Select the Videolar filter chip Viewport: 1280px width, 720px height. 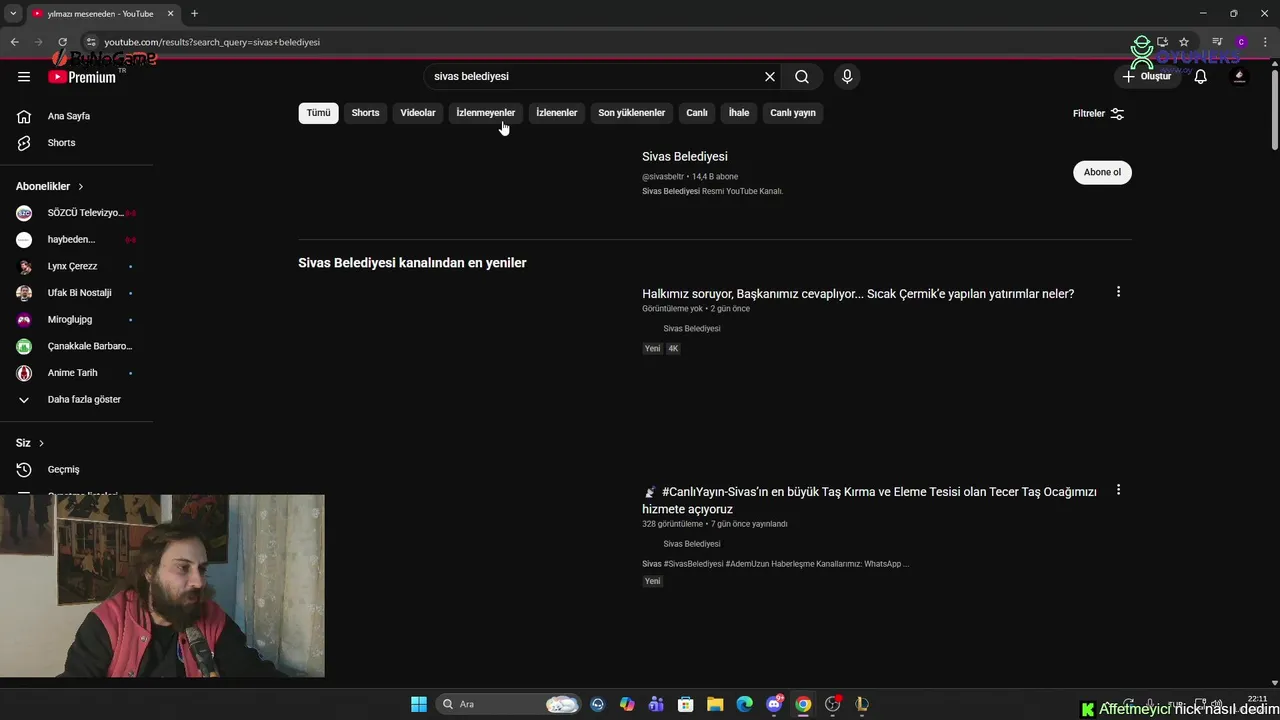tap(418, 113)
